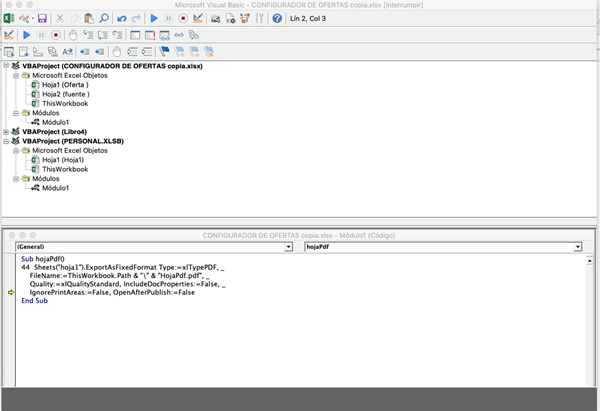This screenshot has height=411, width=600.
Task: Collapse Microsoft Excel Objetos under the CONFIGURADOR project
Action: coord(16,75)
